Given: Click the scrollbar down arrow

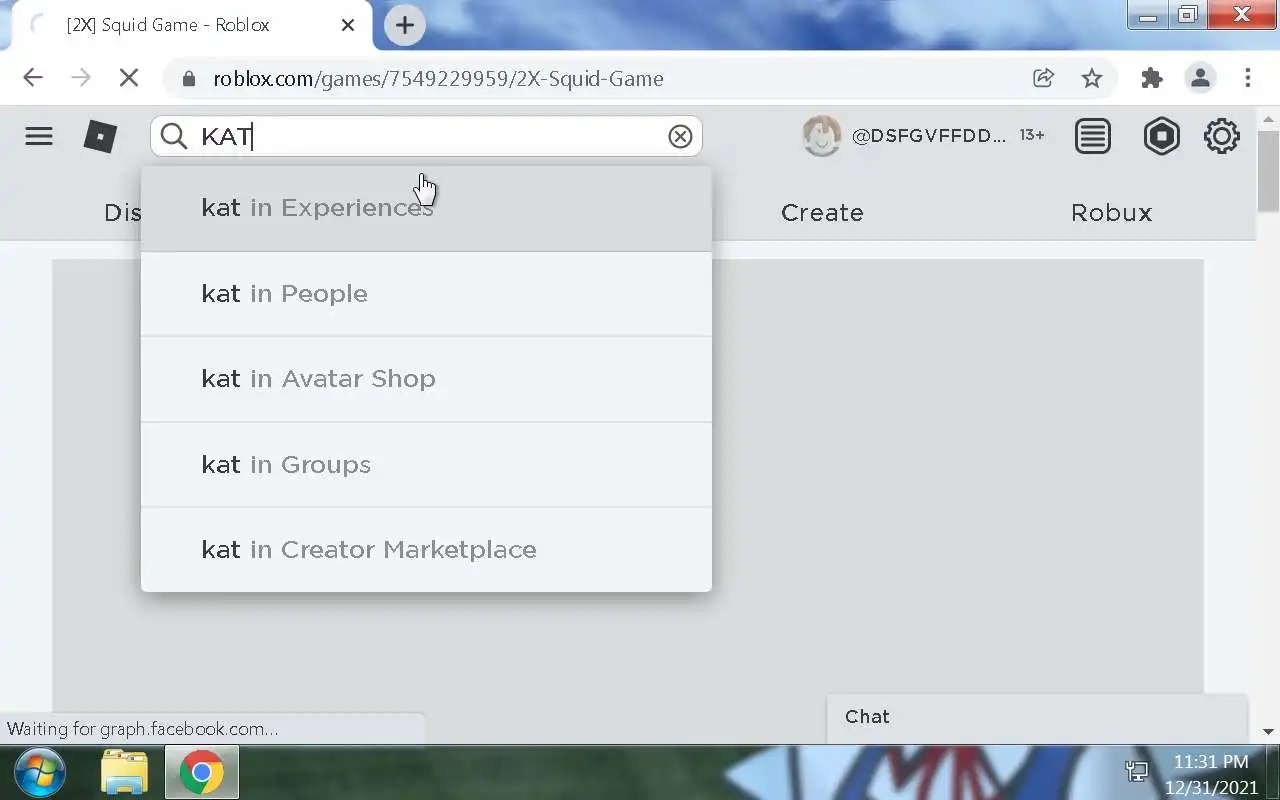Looking at the screenshot, I should click(x=1268, y=733).
